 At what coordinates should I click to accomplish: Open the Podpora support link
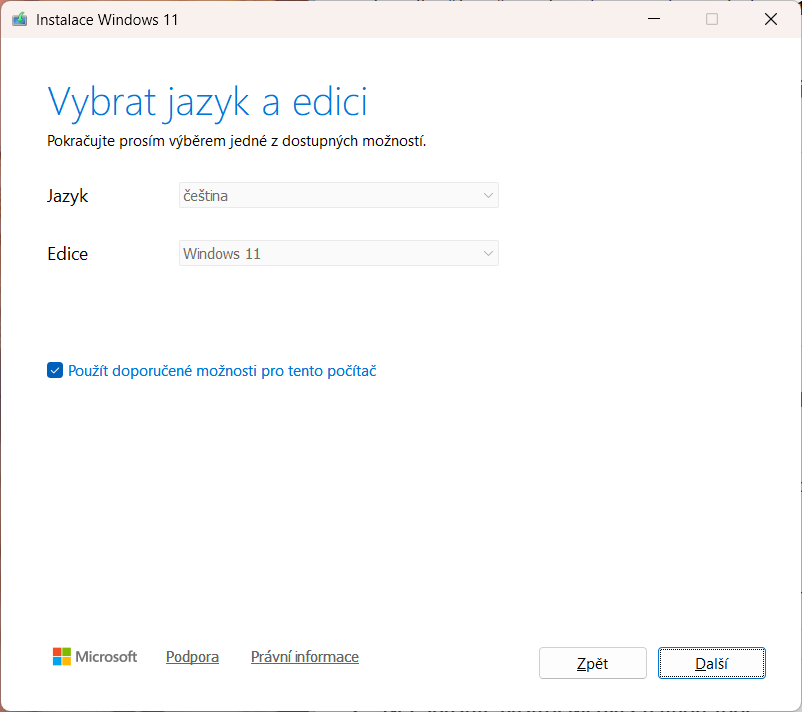[x=192, y=657]
